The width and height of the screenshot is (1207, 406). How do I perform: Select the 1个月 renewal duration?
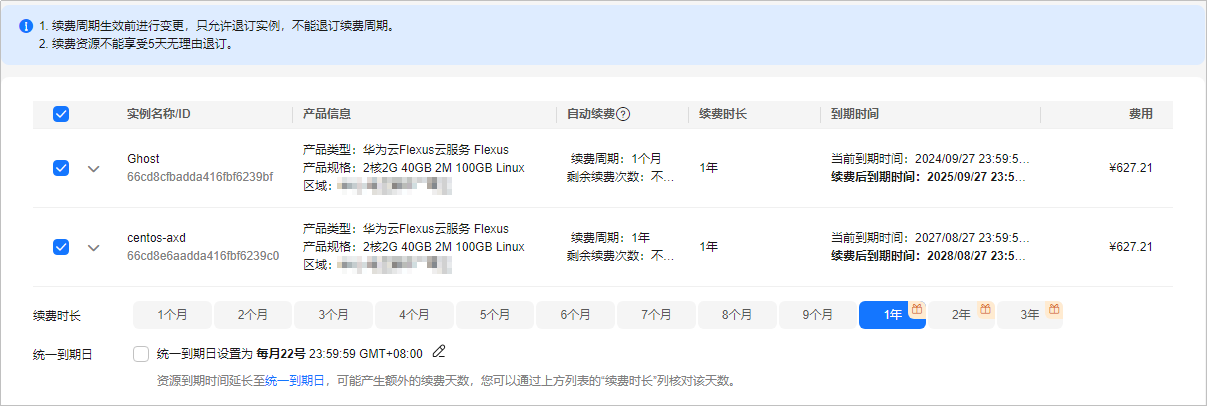[x=172, y=314]
